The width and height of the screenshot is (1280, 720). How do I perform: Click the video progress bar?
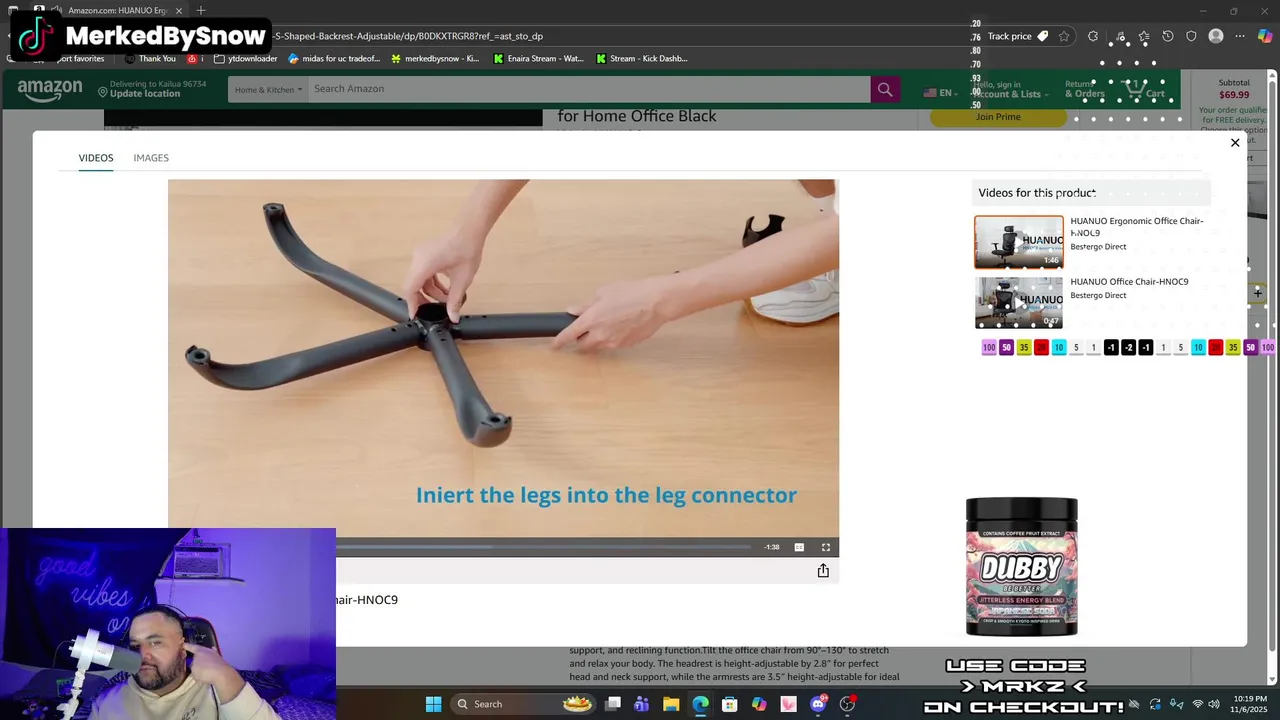click(543, 547)
